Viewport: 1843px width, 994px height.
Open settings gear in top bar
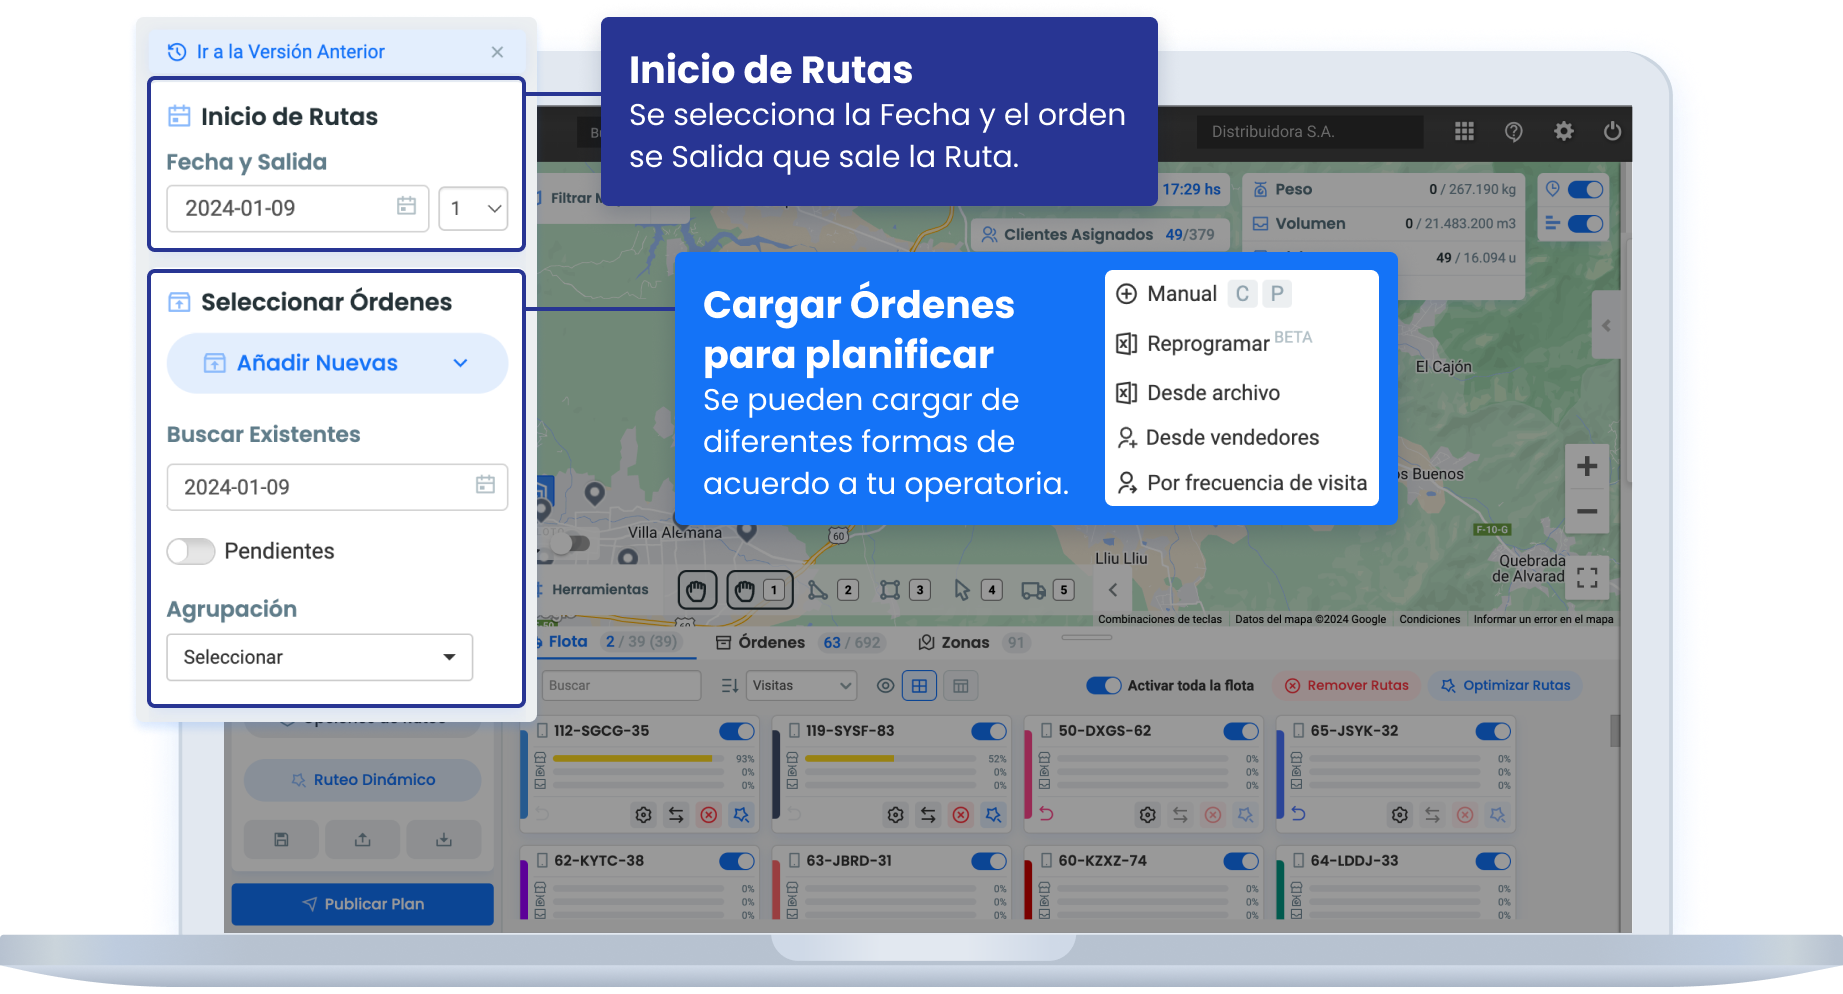click(x=1563, y=131)
